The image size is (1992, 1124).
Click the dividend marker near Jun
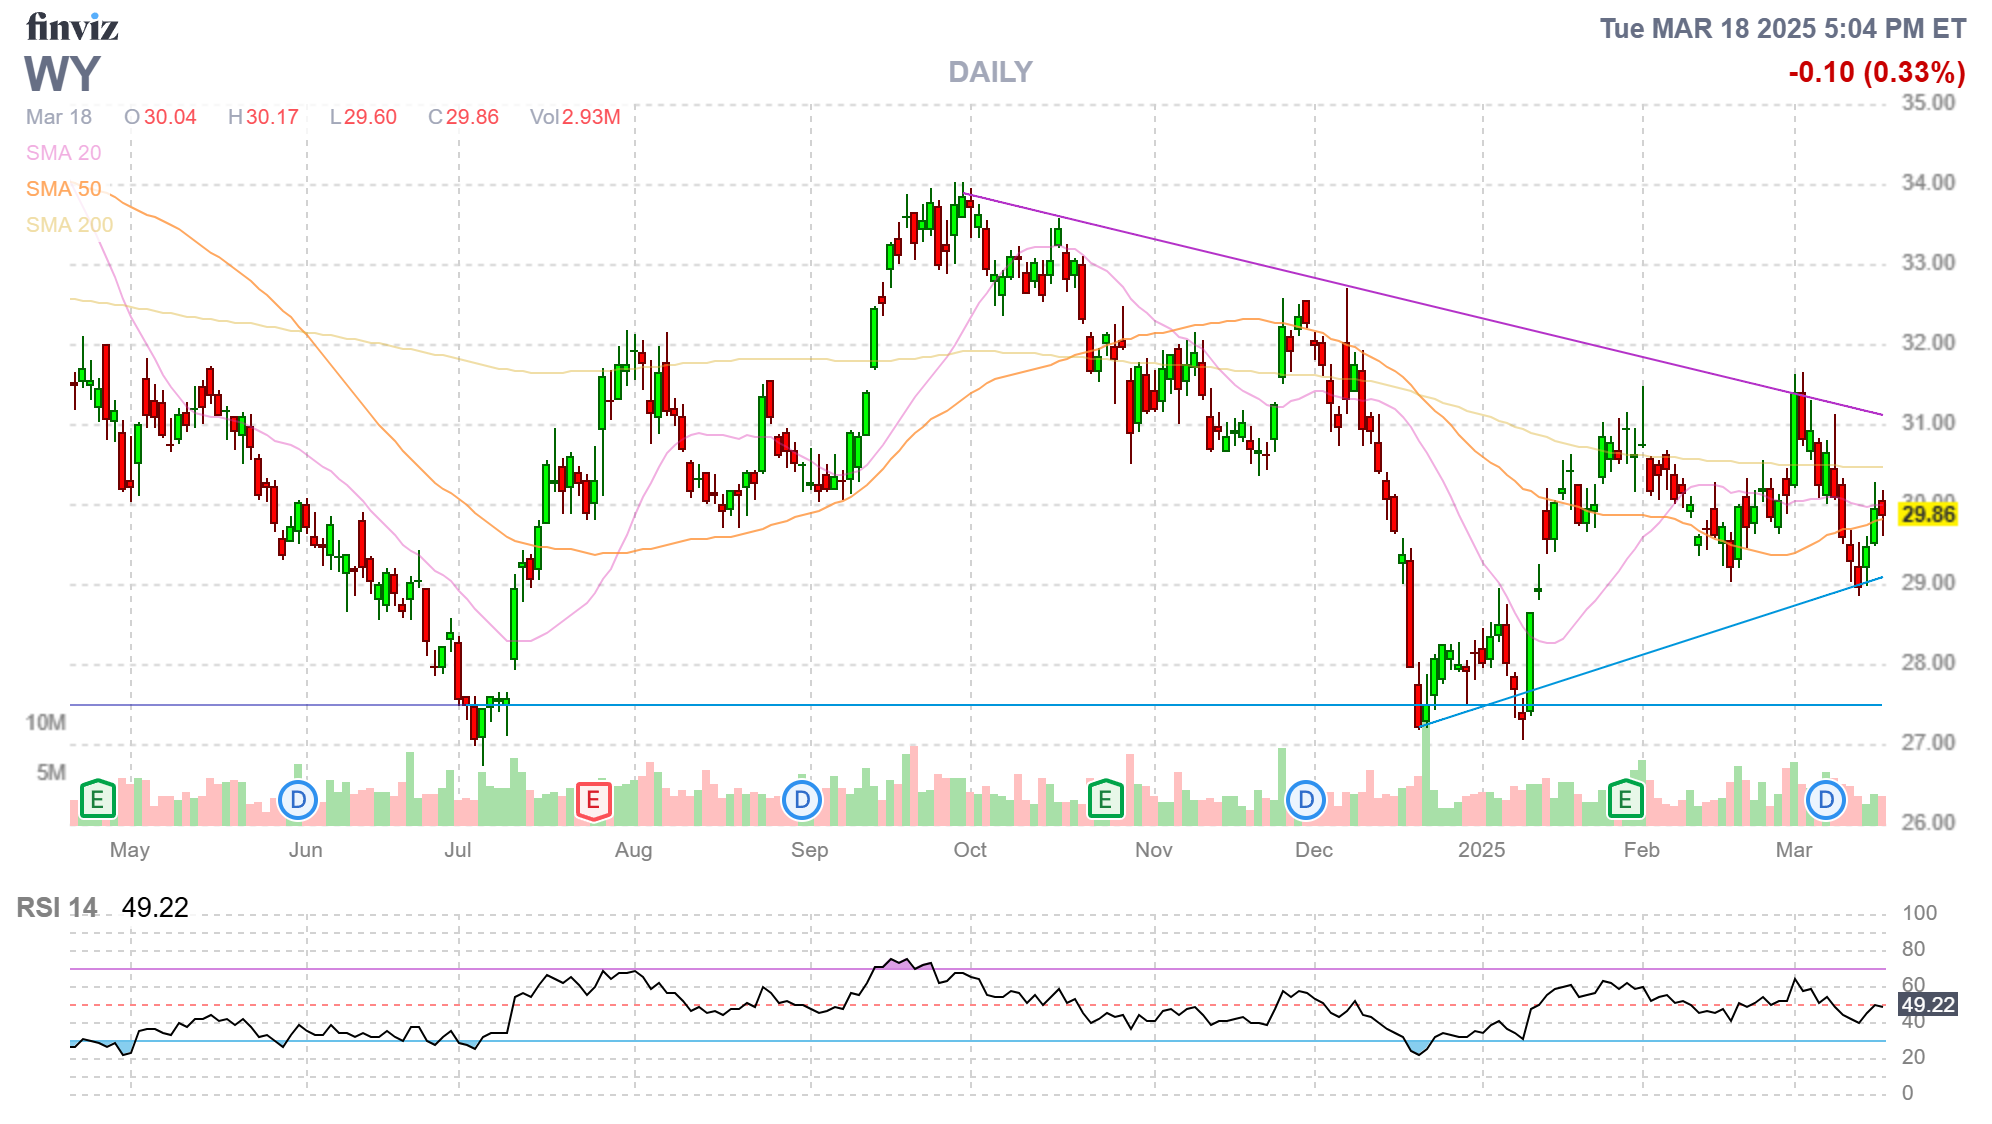tap(298, 800)
